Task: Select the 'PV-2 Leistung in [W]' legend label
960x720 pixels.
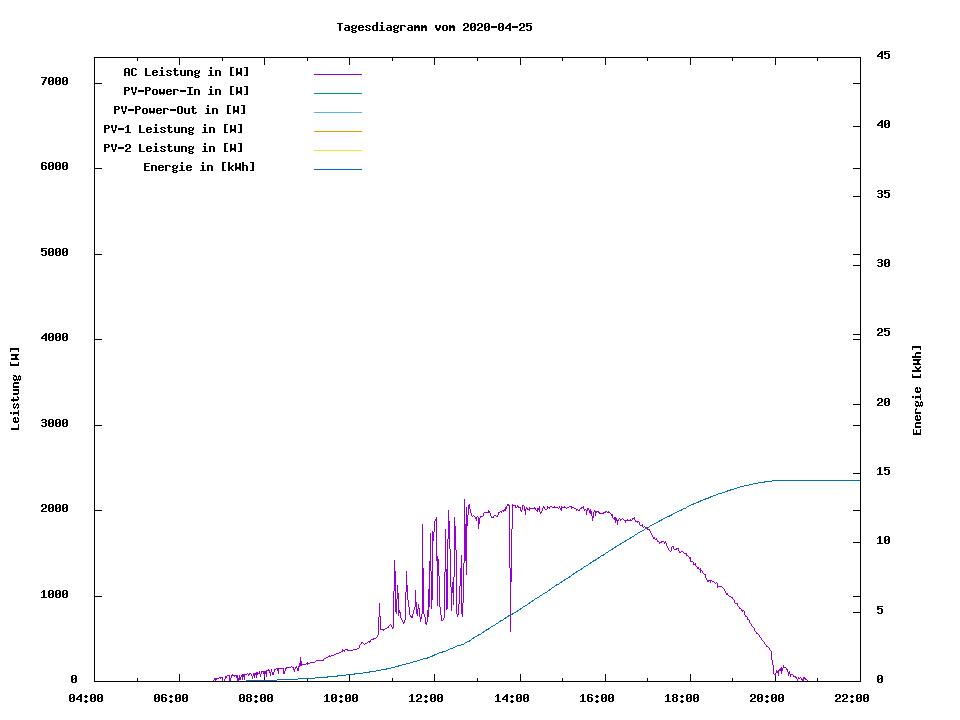Action: pos(173,148)
